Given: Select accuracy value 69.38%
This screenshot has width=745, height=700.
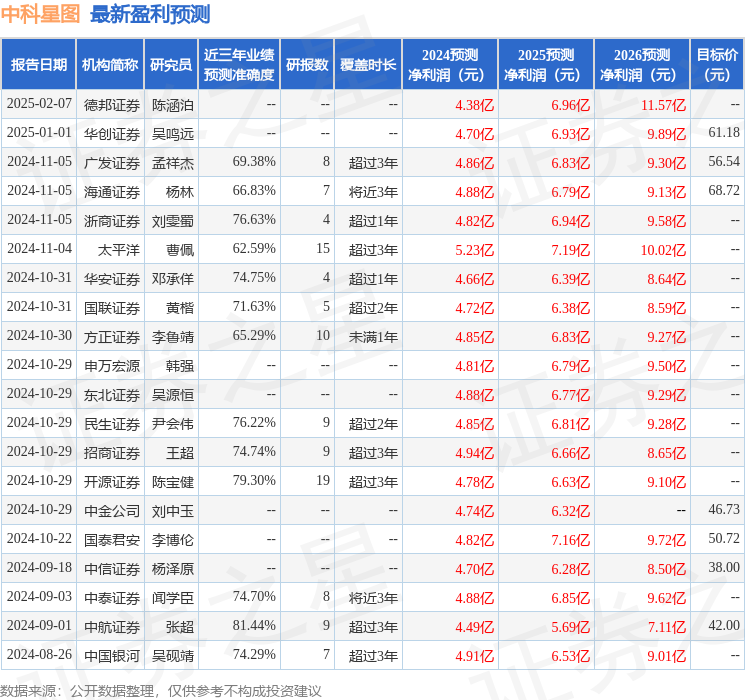Looking at the screenshot, I should point(254,162).
